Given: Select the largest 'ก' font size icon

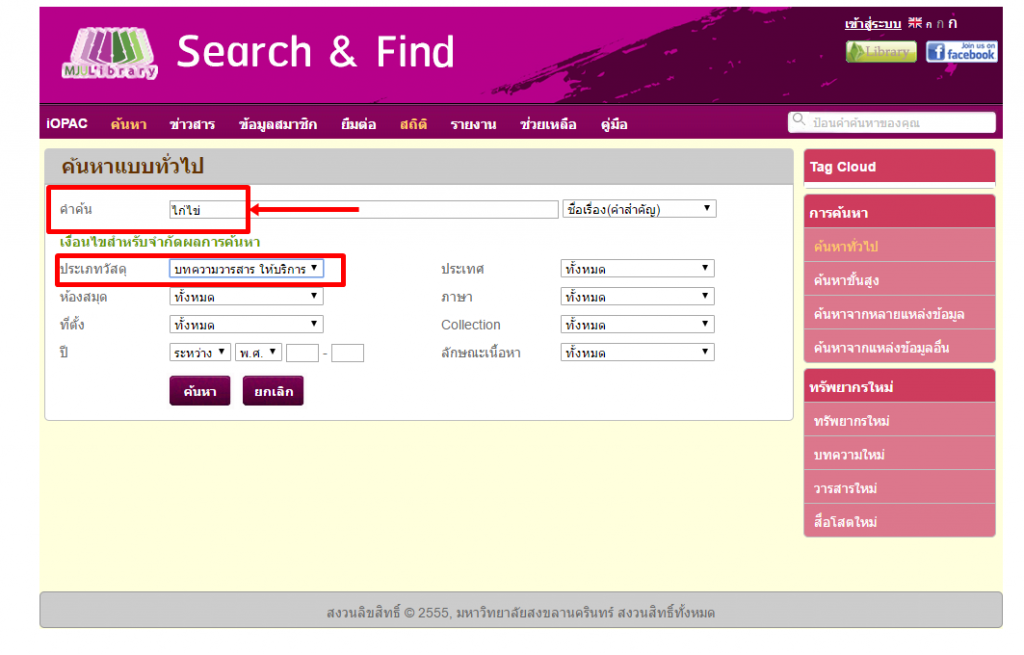Looking at the screenshot, I should (x=952, y=23).
